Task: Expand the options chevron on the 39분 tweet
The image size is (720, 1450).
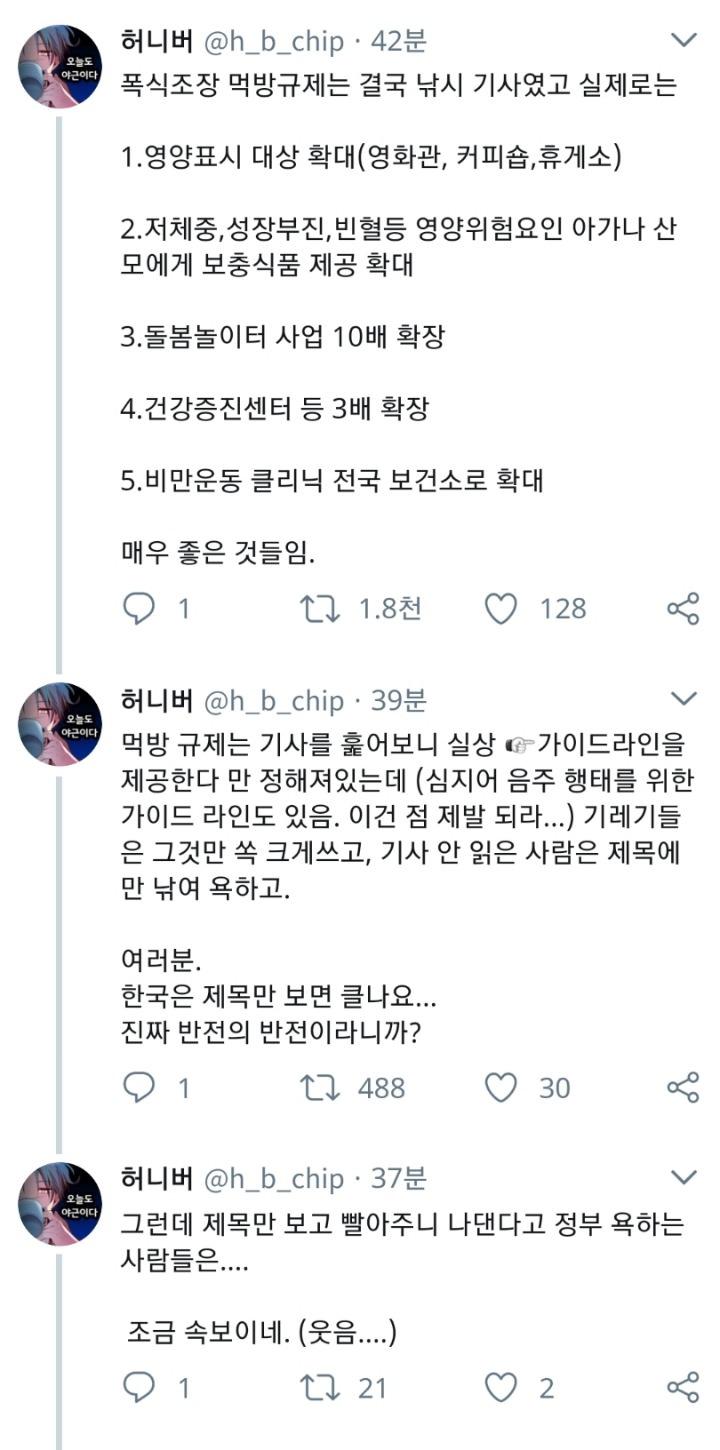Action: tap(684, 698)
